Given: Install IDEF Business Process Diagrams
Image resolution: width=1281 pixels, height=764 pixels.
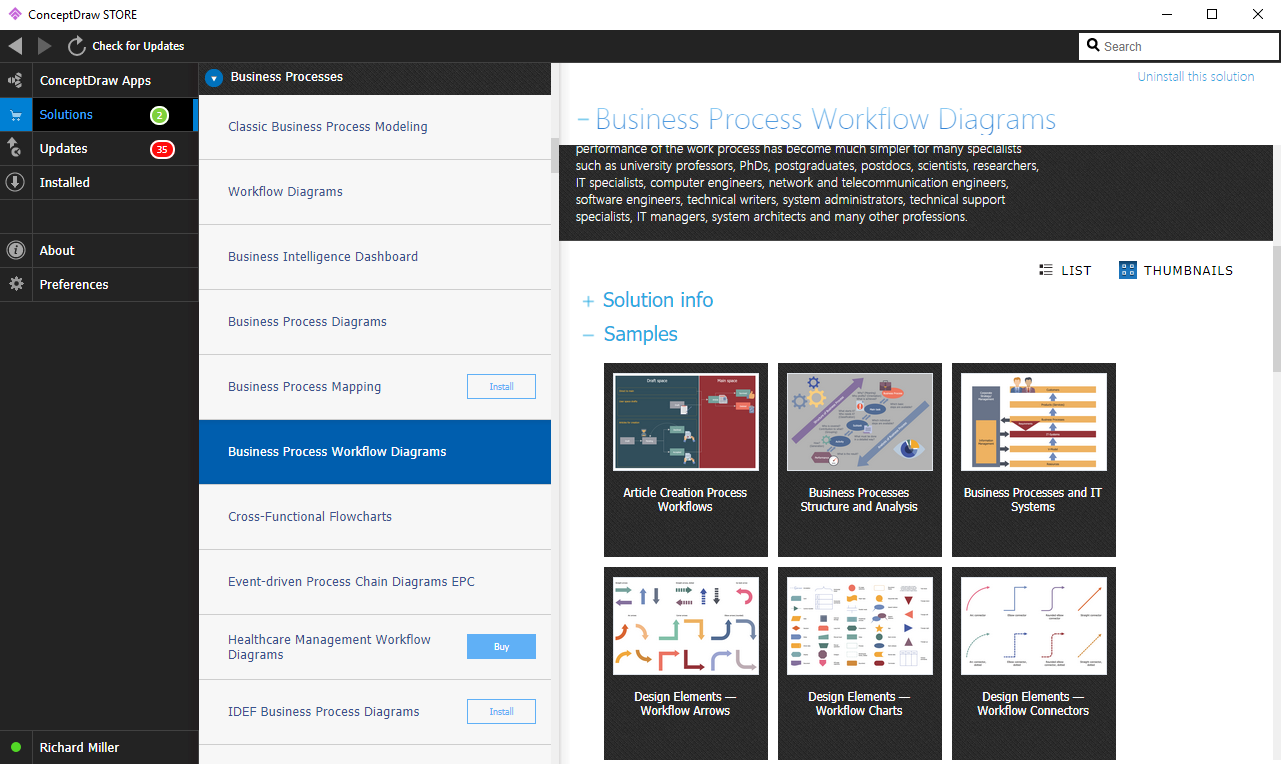Looking at the screenshot, I should click(501, 712).
